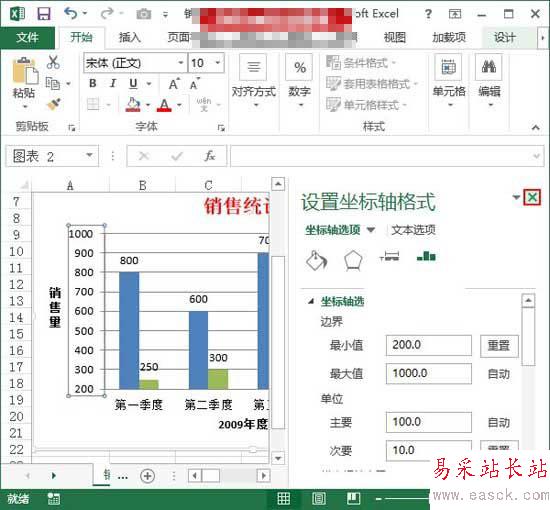Click macro record icon in status bar
Screen dimensions: 550x510
pos(54,498)
